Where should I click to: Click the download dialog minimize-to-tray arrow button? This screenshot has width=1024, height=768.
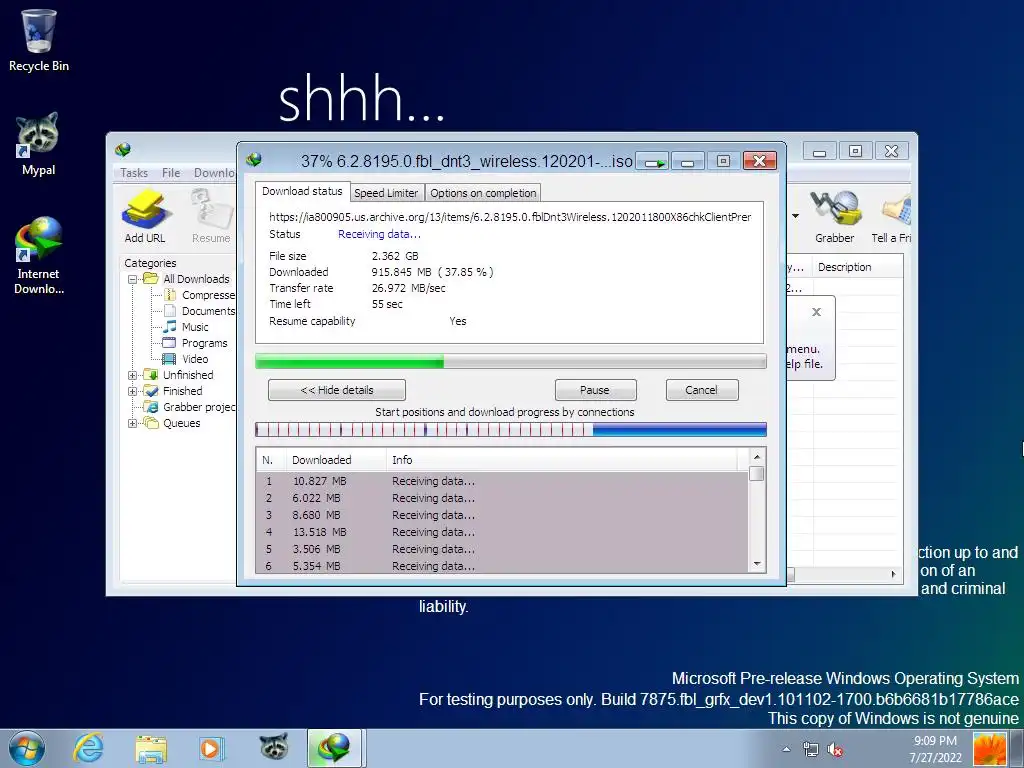tap(652, 161)
